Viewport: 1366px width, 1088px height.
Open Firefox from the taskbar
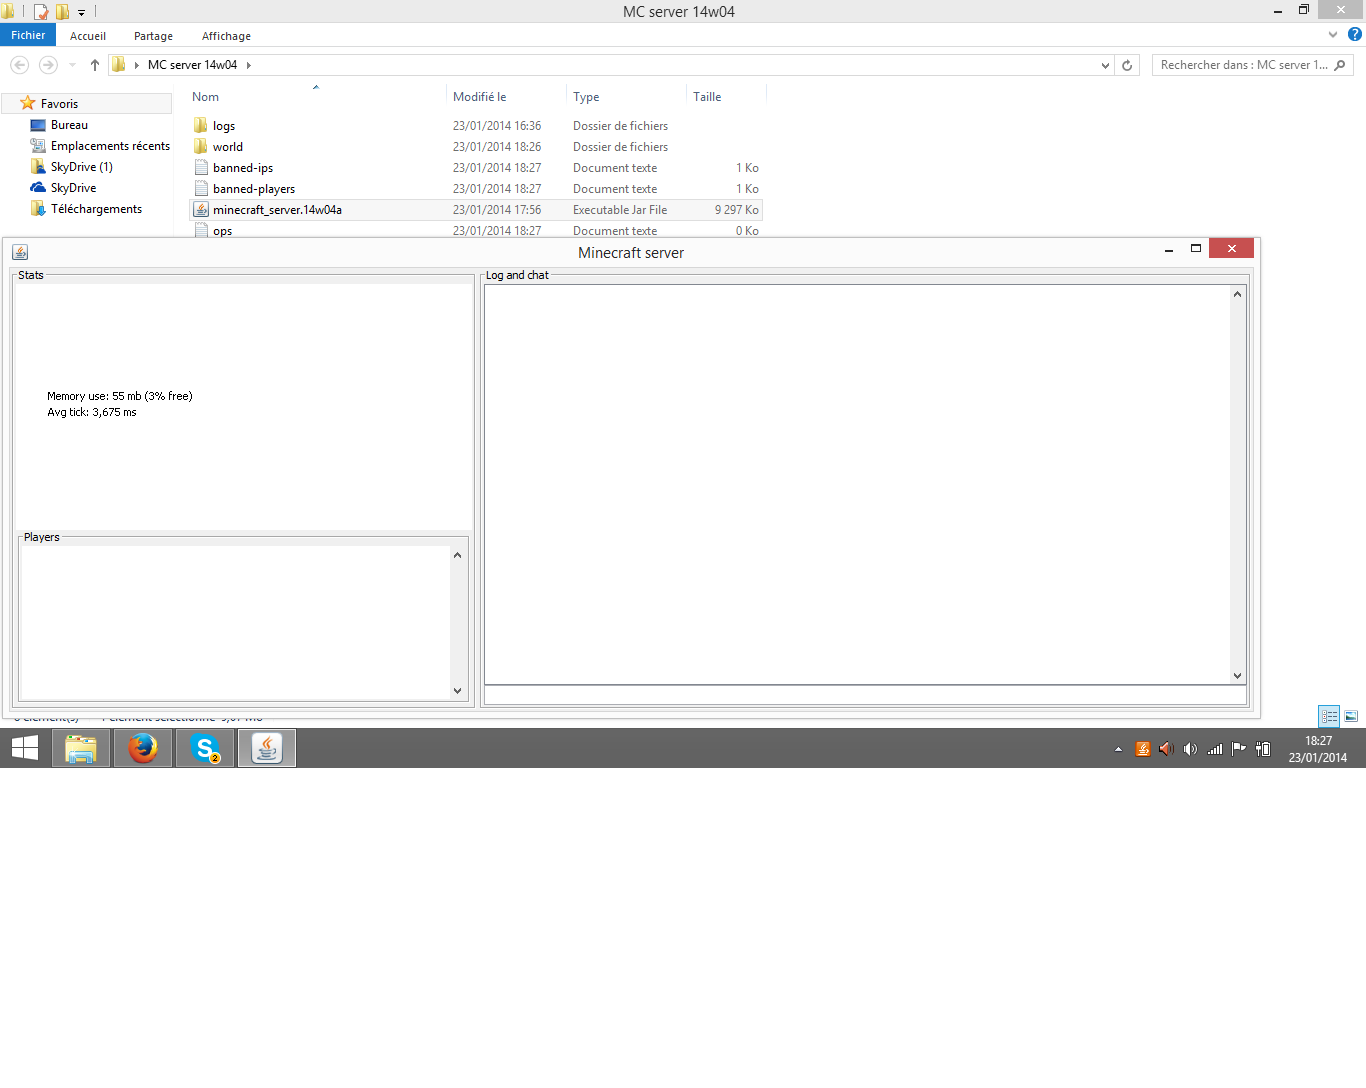143,748
